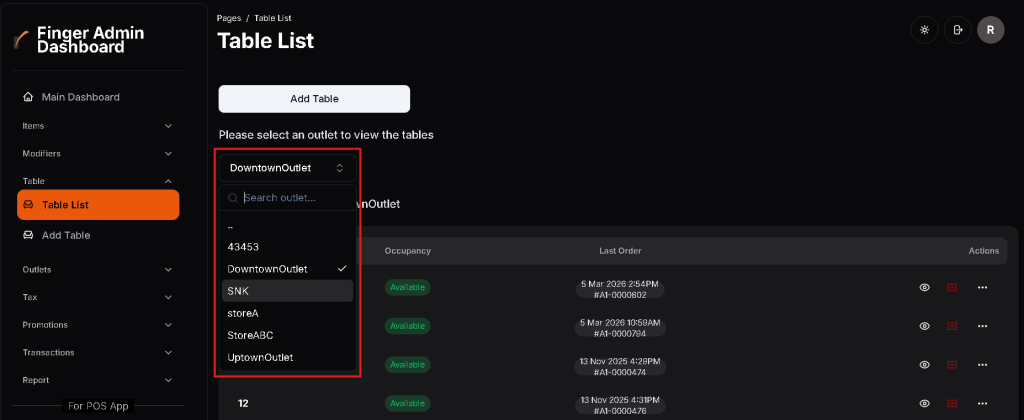Close the DowntownOutlet outlet selector dropdown
Image resolution: width=1024 pixels, height=420 pixels.
click(287, 168)
